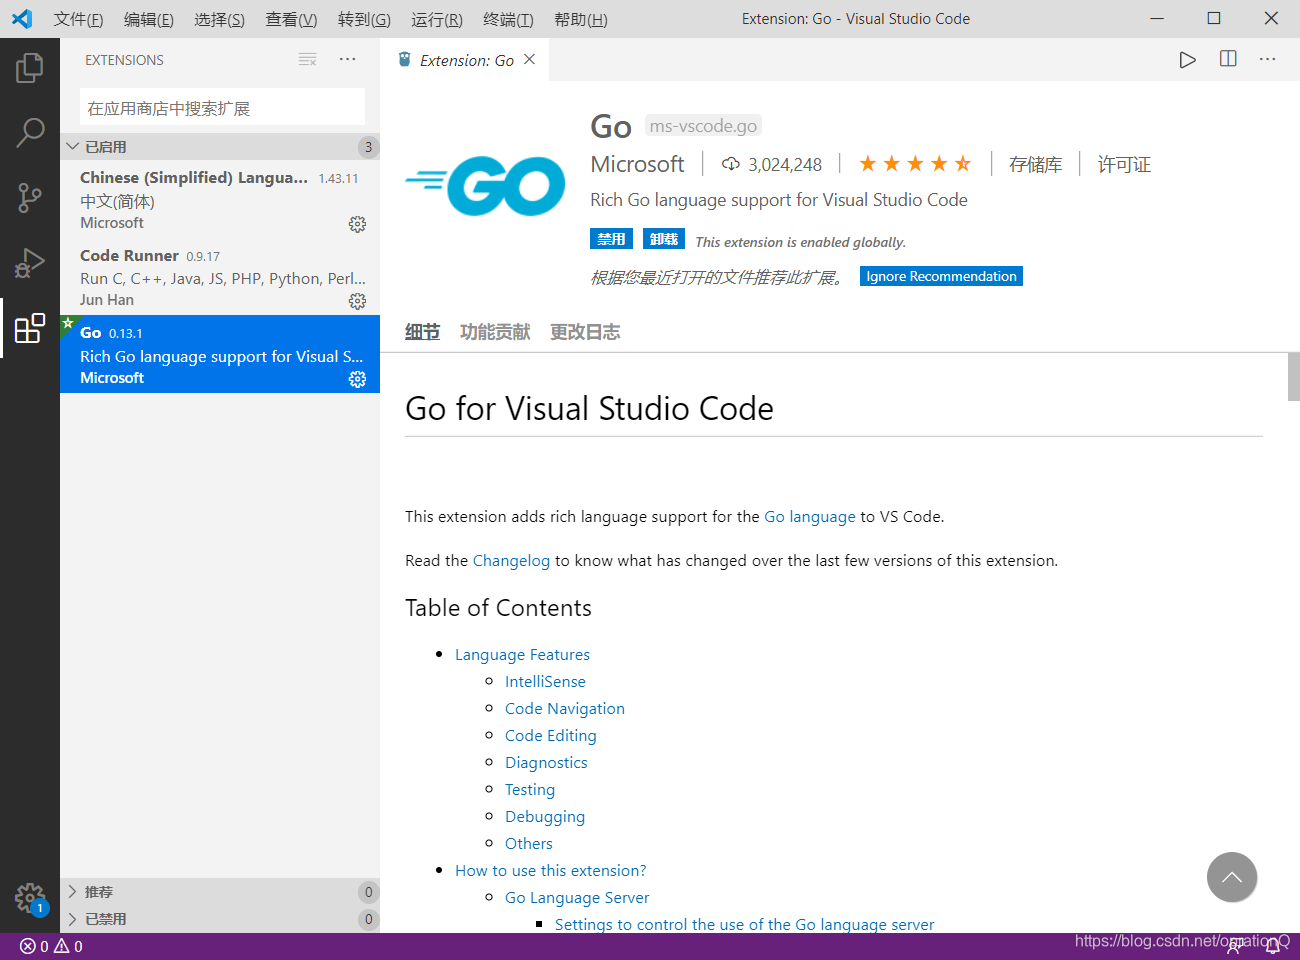Screen dimensions: 1300x960
Task: Collapse the 已启用 section
Action: (220, 147)
